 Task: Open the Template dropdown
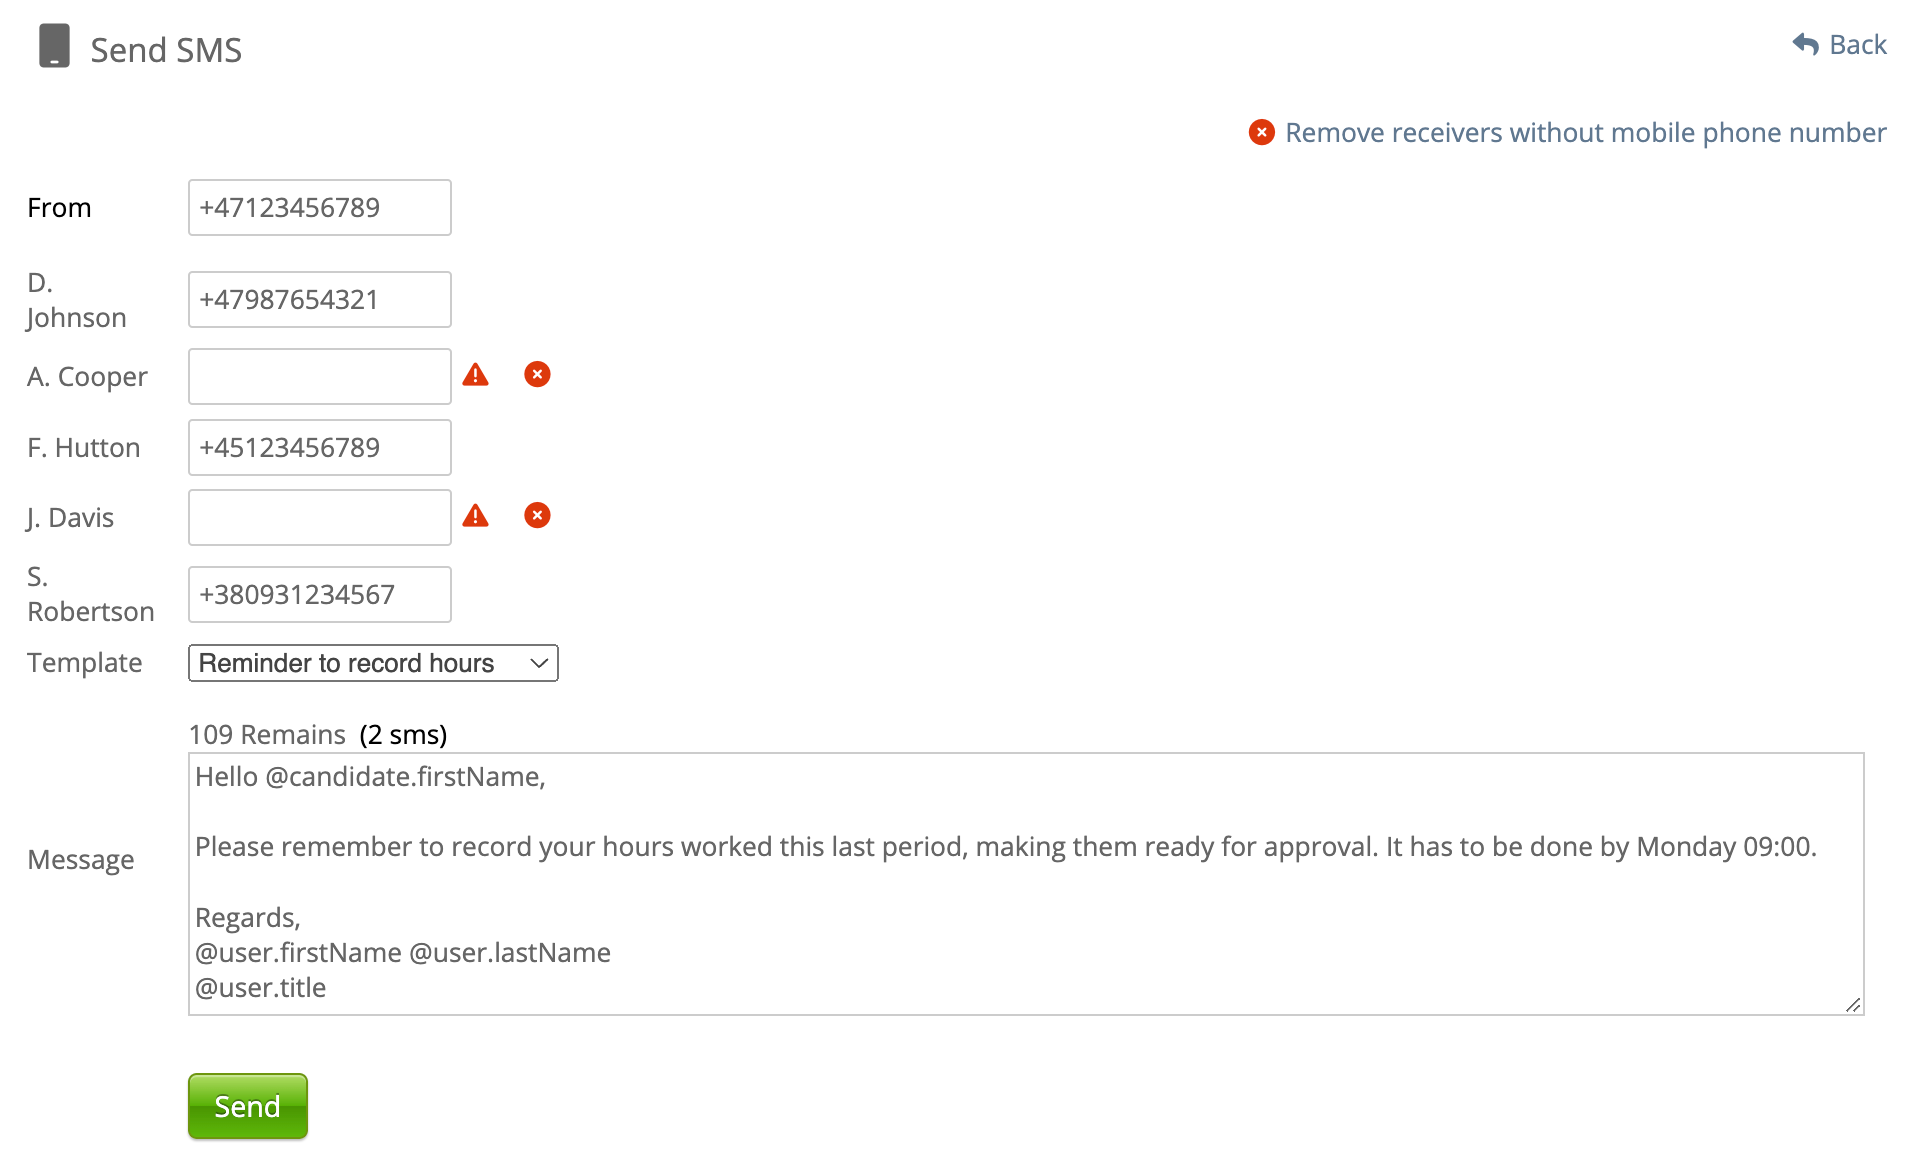point(373,663)
